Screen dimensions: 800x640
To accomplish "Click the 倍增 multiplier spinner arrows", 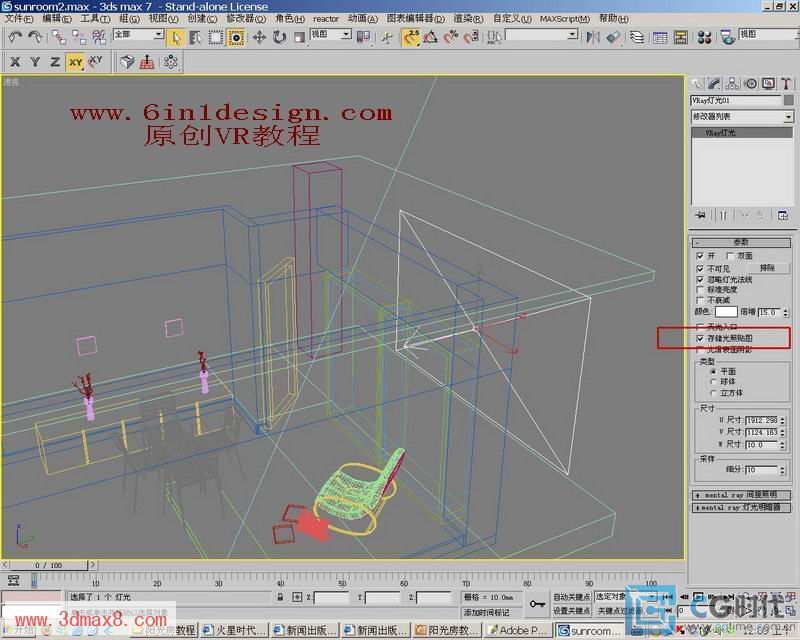I will click(x=785, y=312).
